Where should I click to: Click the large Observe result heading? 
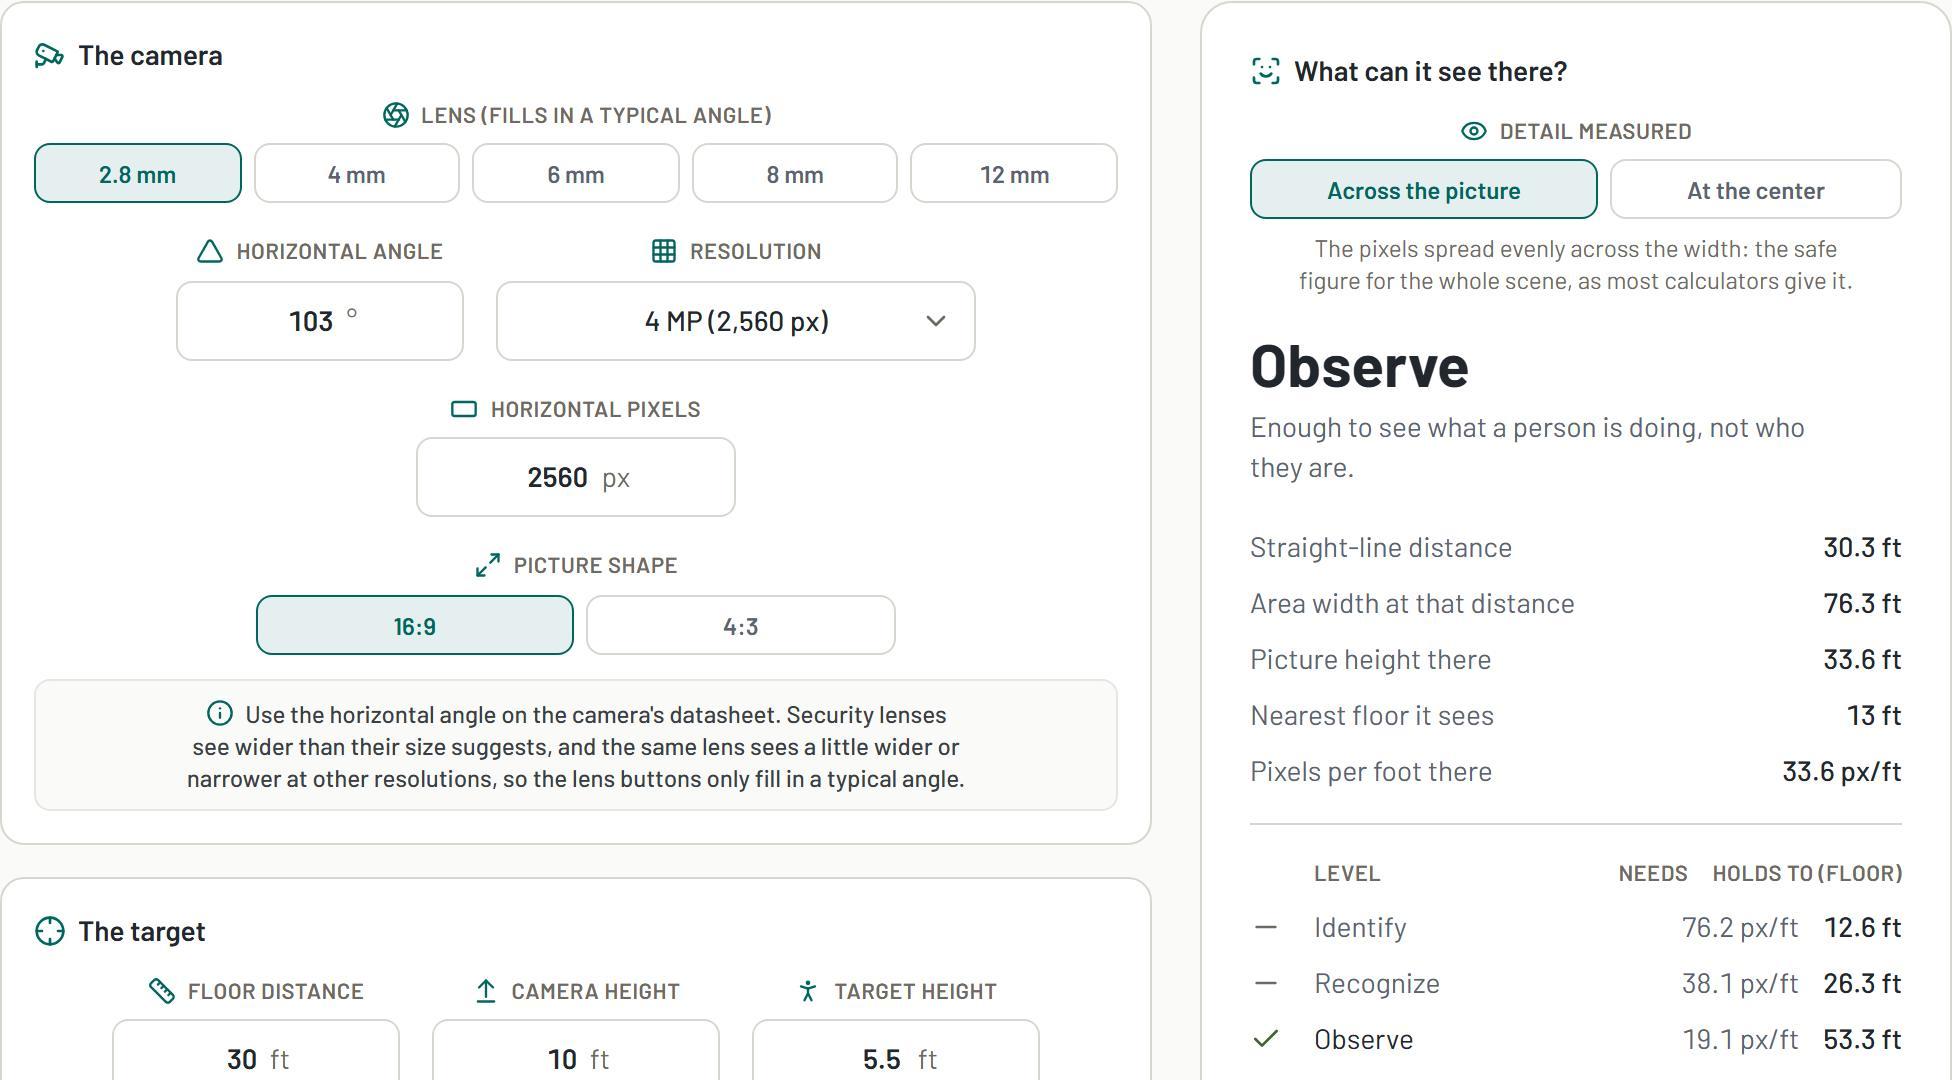click(x=1360, y=366)
